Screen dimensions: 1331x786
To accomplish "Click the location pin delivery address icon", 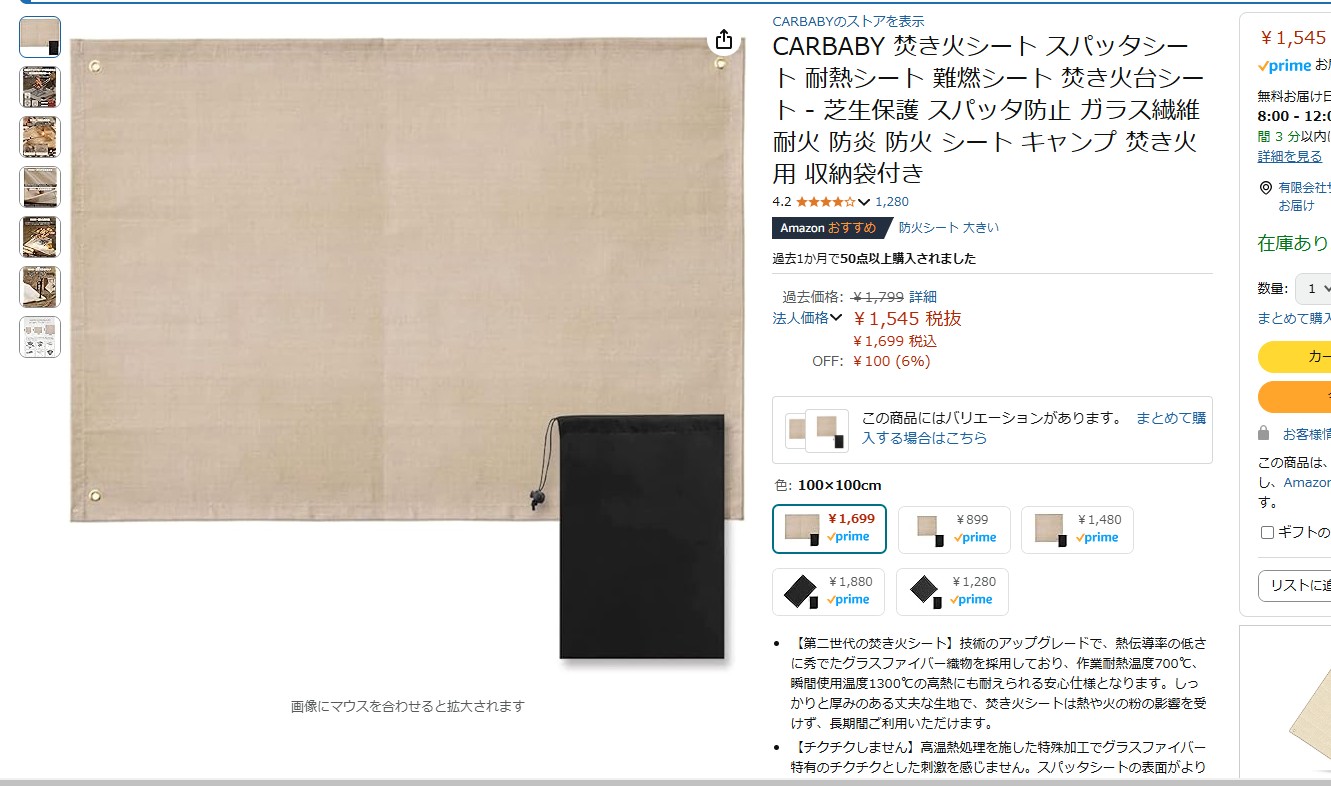I will coord(1266,188).
